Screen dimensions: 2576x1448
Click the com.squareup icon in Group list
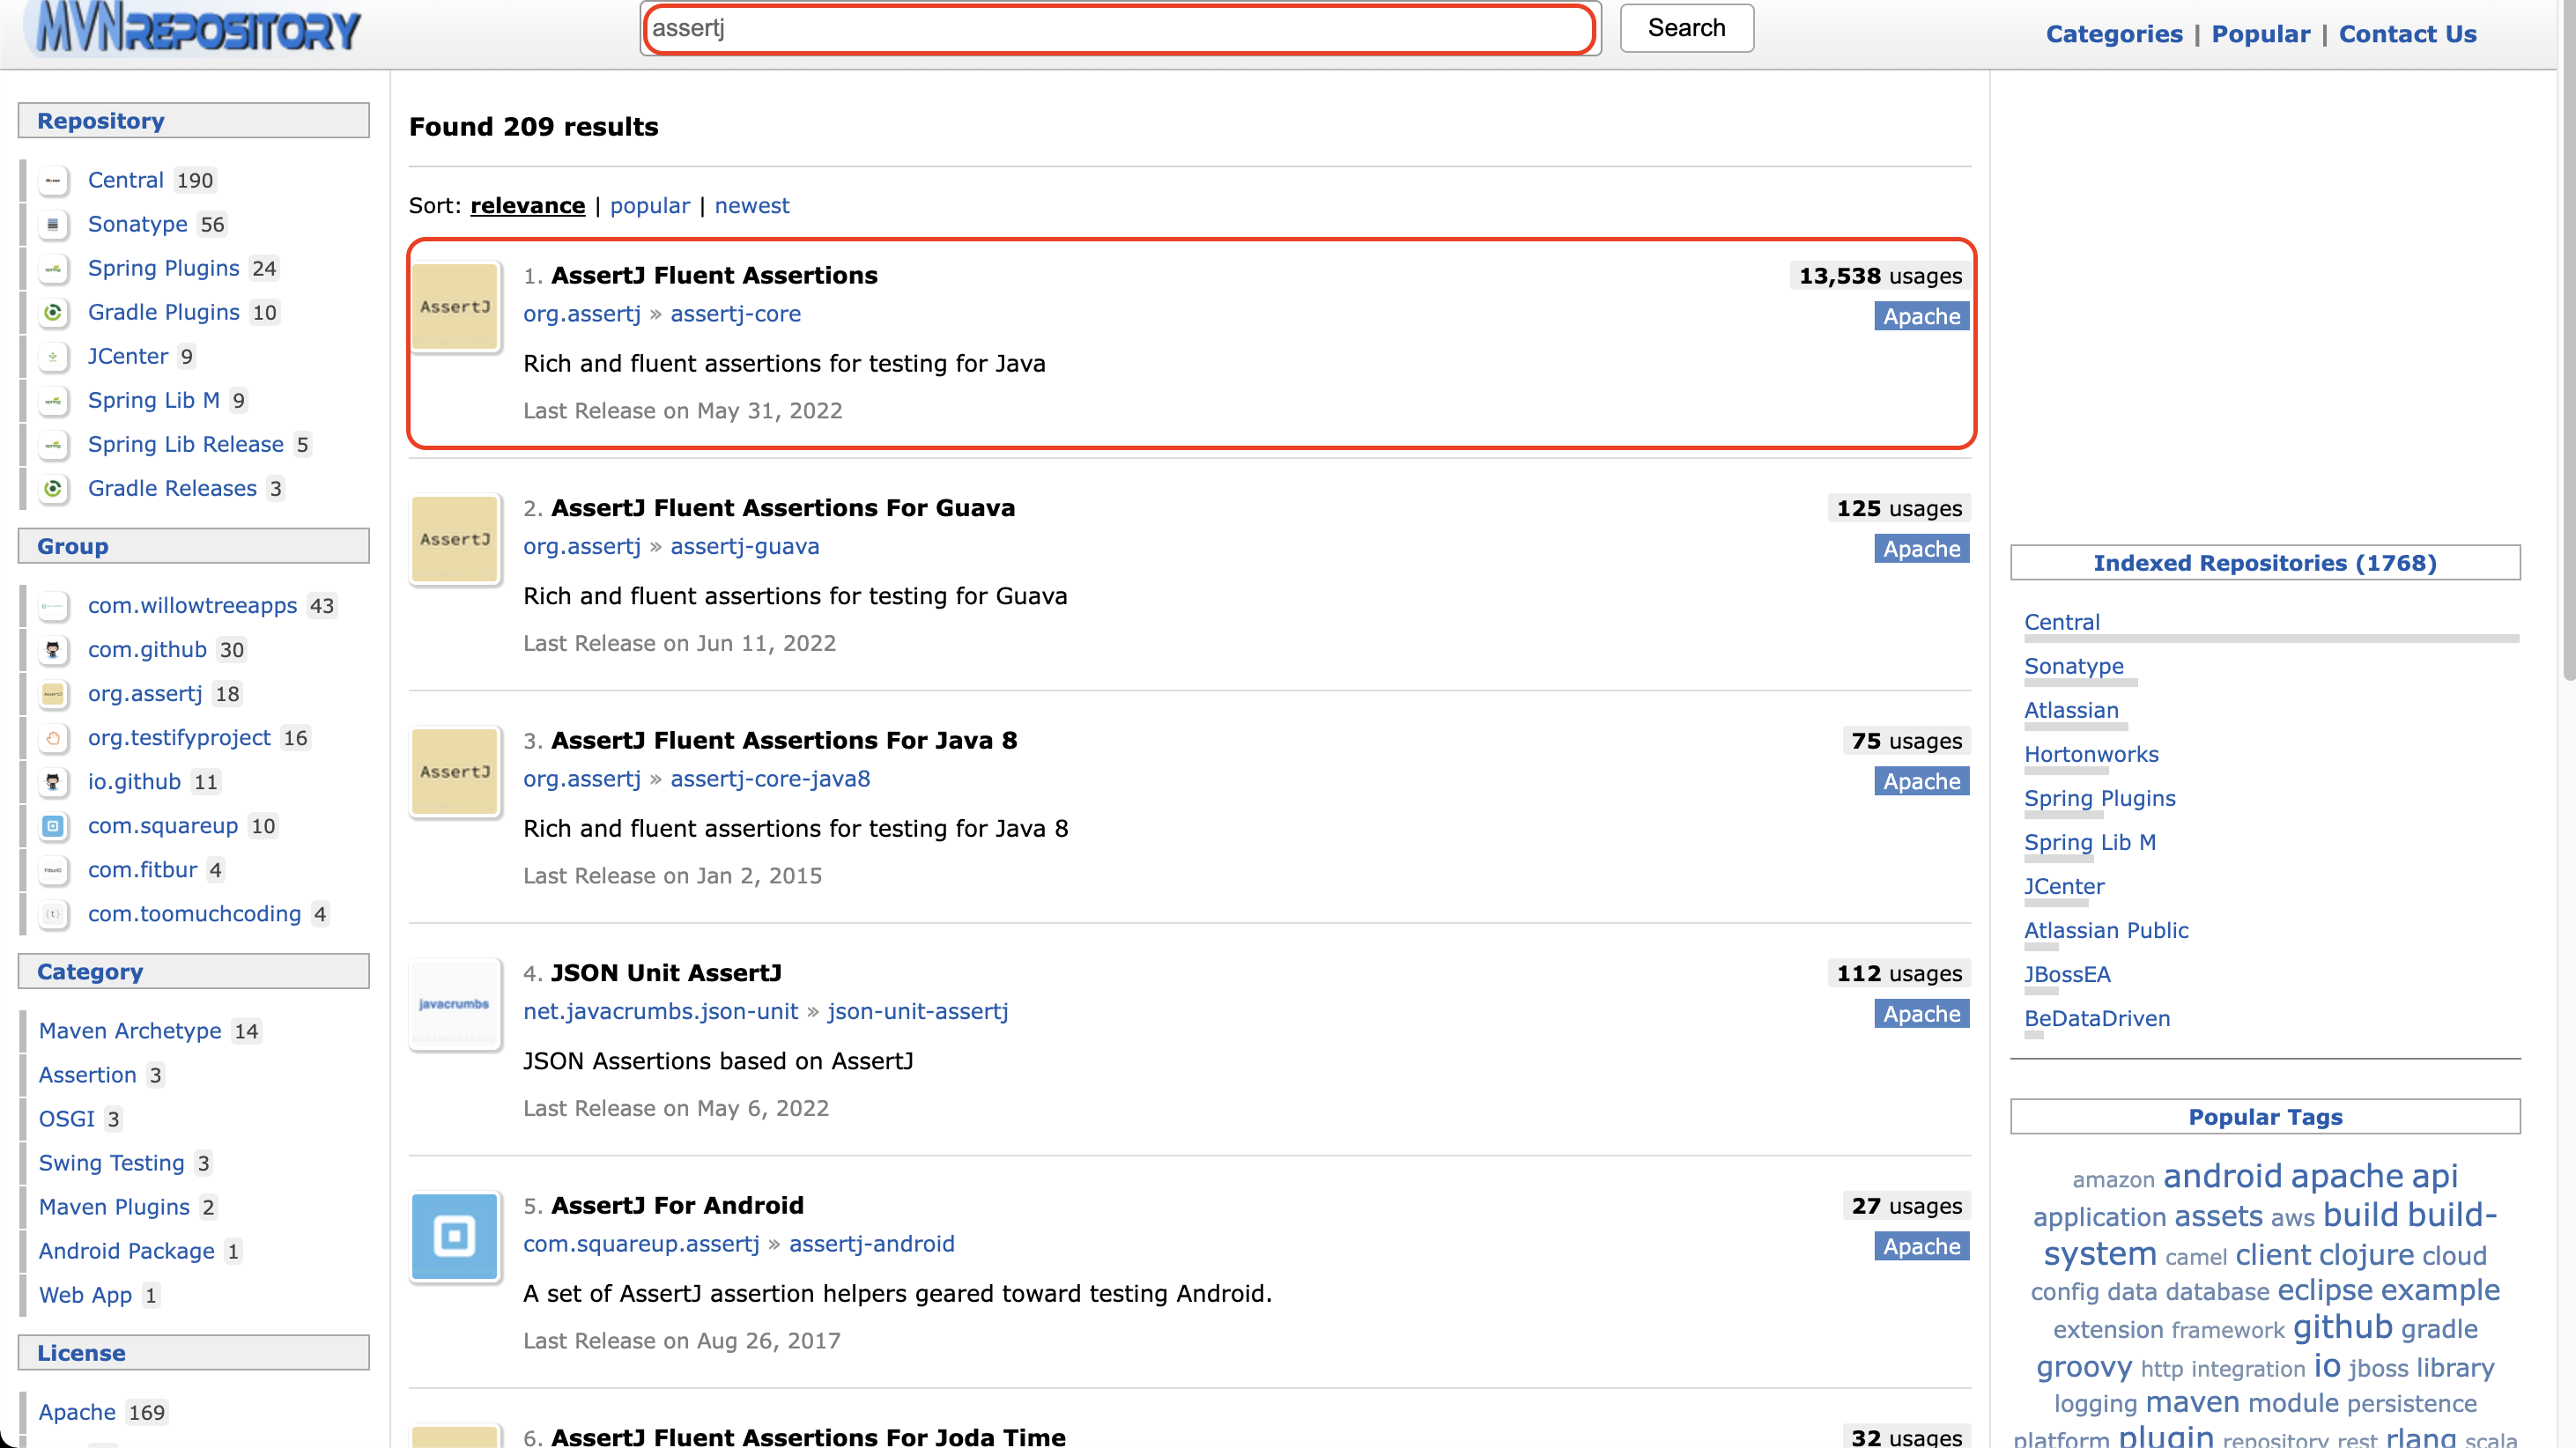(53, 826)
